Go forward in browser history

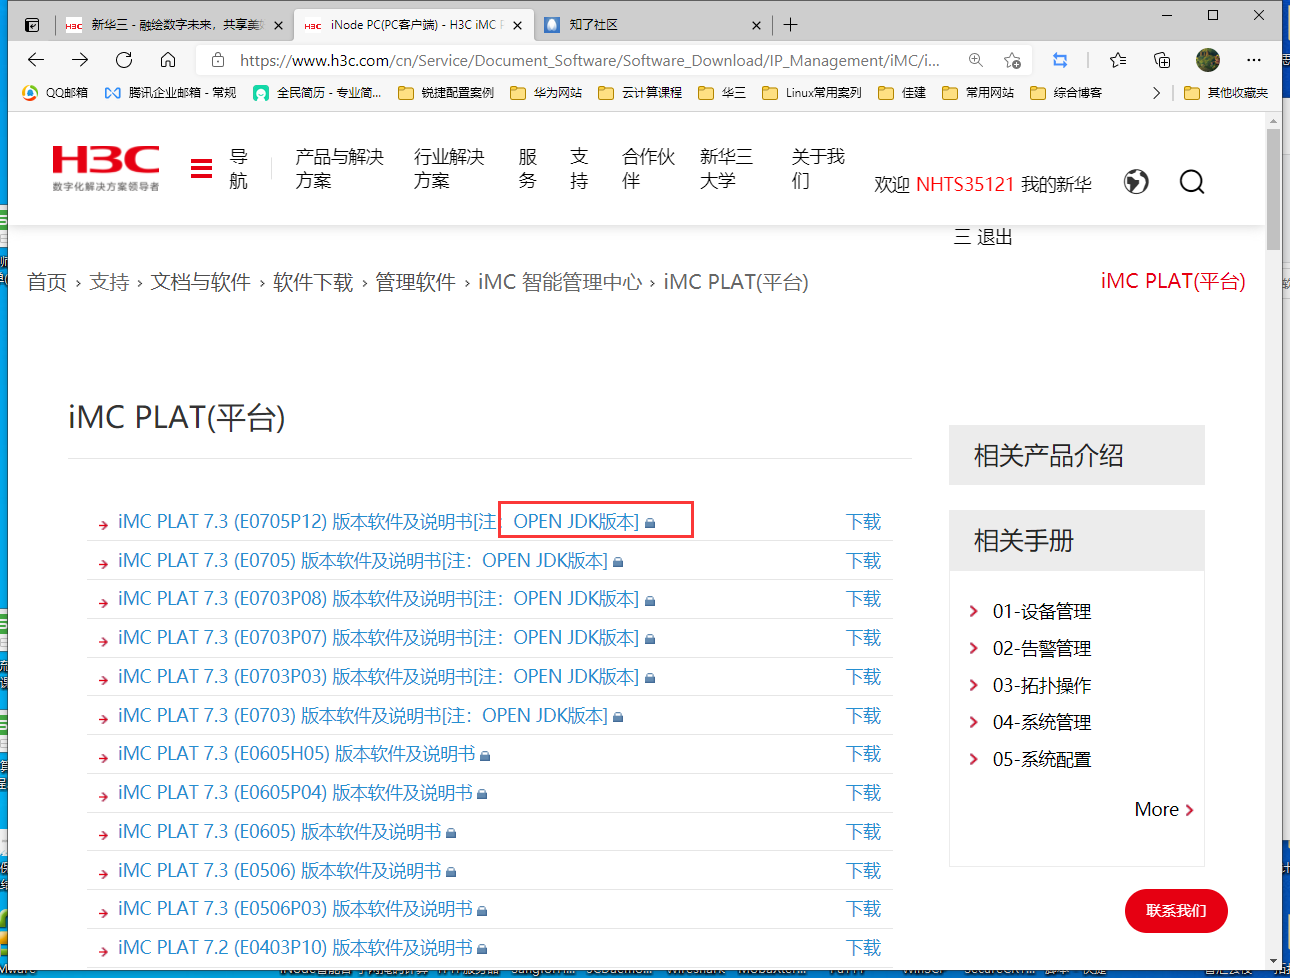[x=80, y=60]
